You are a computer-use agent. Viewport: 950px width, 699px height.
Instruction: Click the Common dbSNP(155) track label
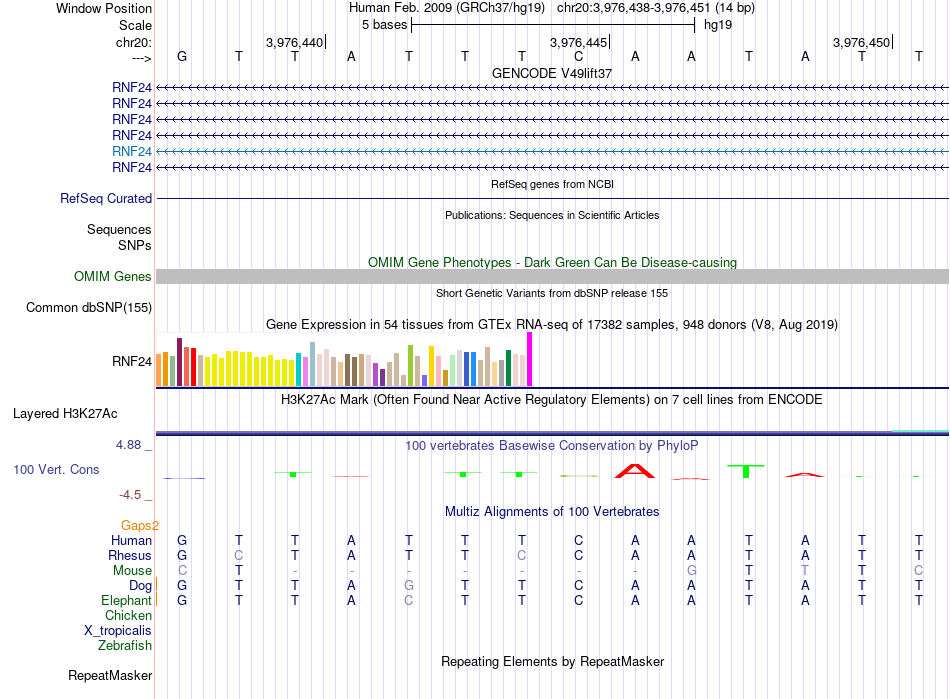(89, 308)
